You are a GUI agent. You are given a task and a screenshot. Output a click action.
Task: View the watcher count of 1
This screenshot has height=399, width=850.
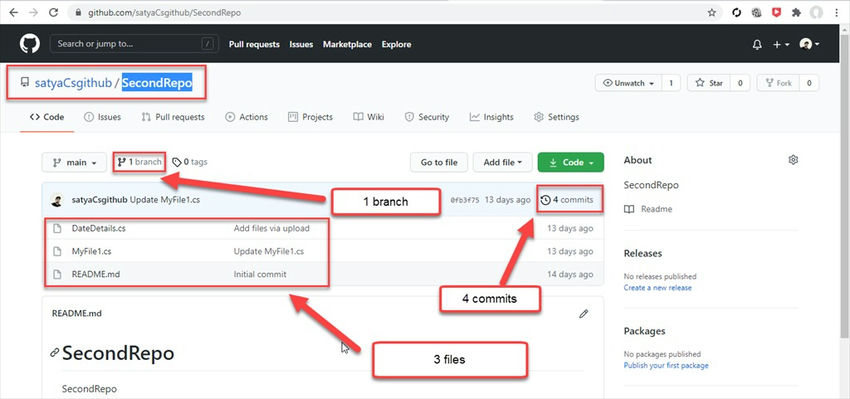click(x=671, y=83)
